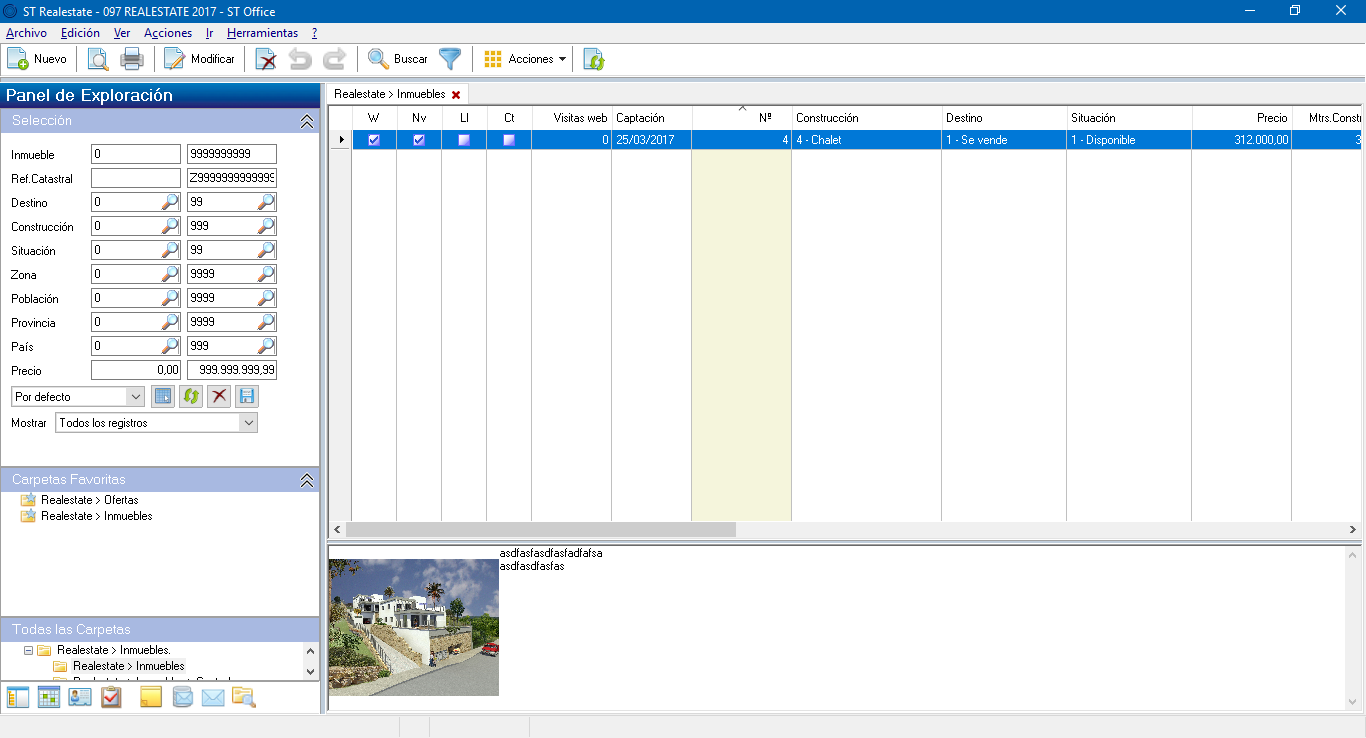The height and width of the screenshot is (738, 1366).
Task: Click the refresh page icon in toolbar
Action: (594, 59)
